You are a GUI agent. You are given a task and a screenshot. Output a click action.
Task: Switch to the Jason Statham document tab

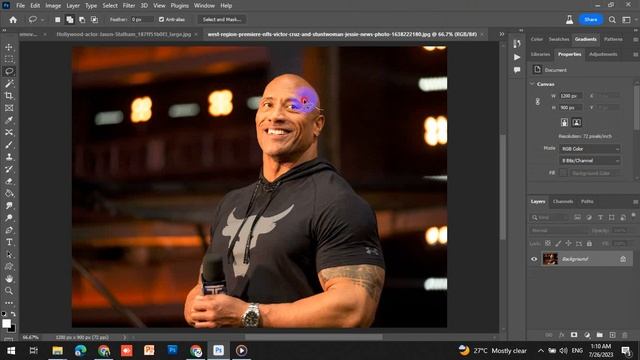pos(124,34)
